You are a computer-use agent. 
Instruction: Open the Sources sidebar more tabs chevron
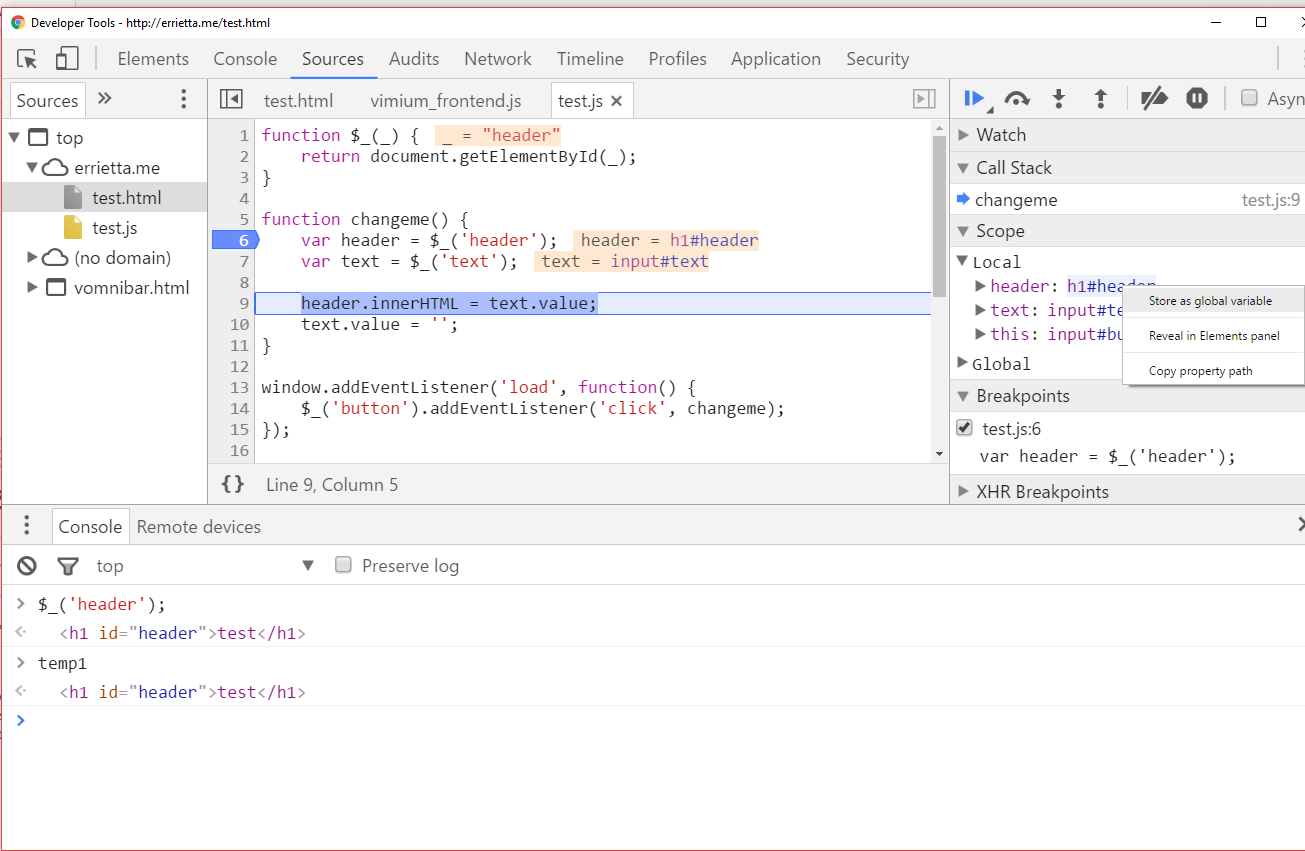(104, 99)
